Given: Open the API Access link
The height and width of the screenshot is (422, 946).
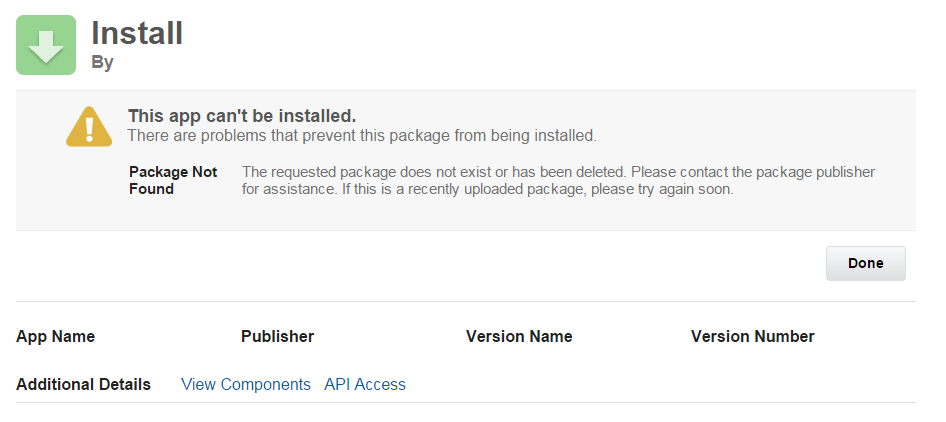Looking at the screenshot, I should click(x=365, y=384).
